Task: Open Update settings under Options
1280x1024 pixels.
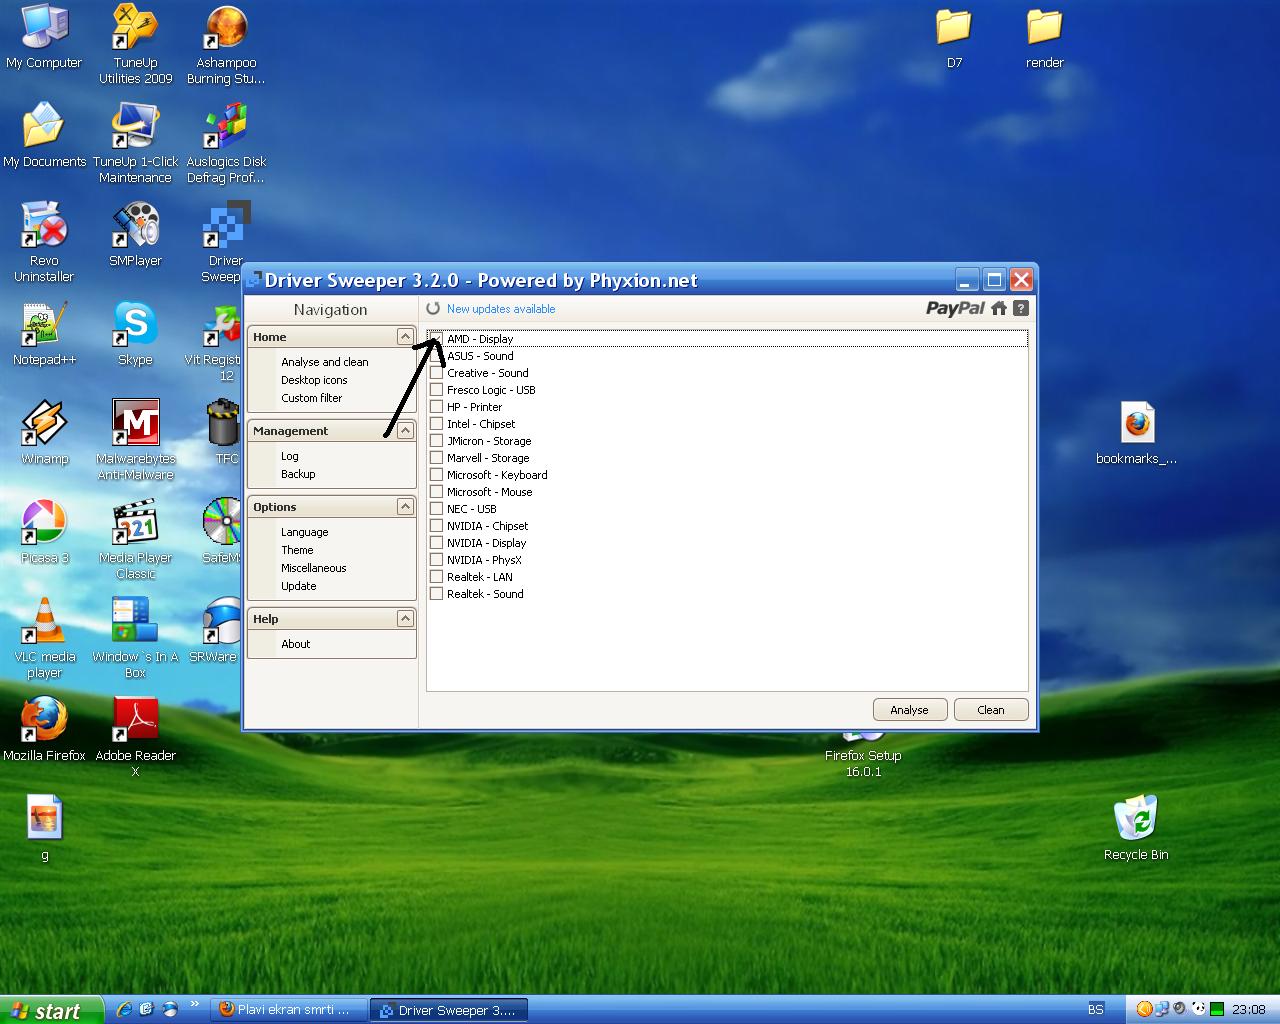Action: 298,586
